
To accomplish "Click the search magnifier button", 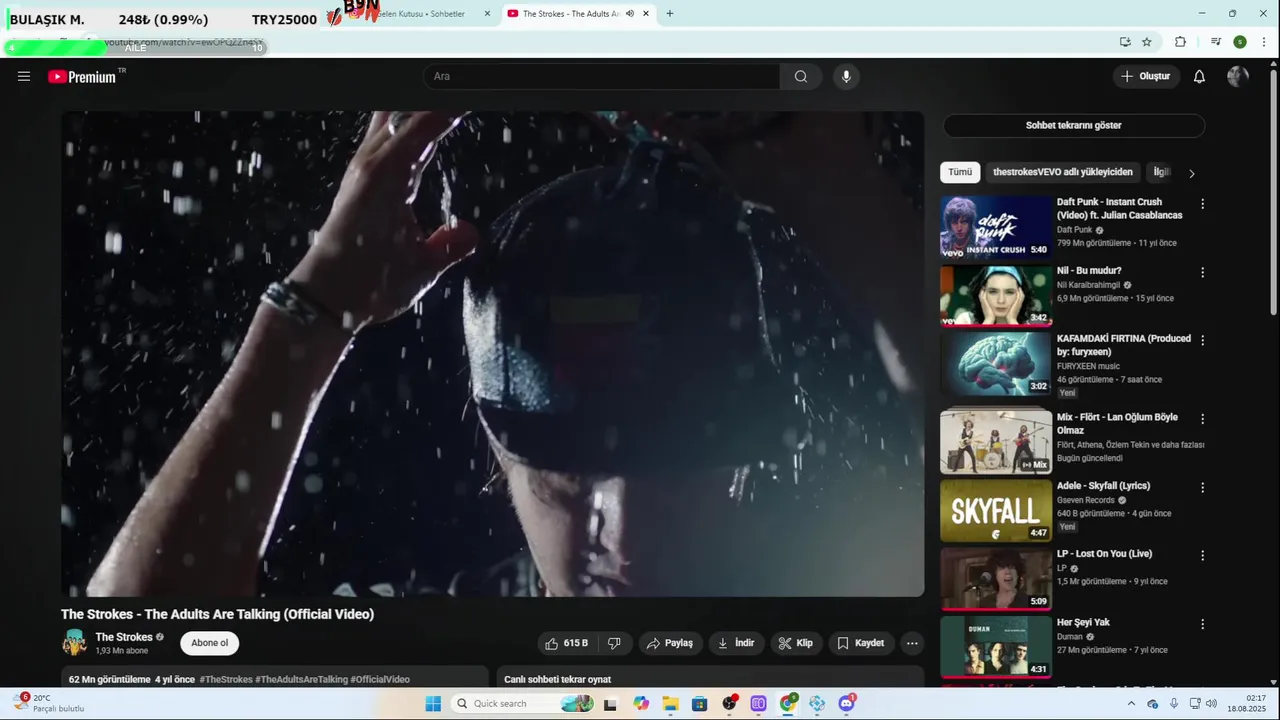I will (x=801, y=76).
